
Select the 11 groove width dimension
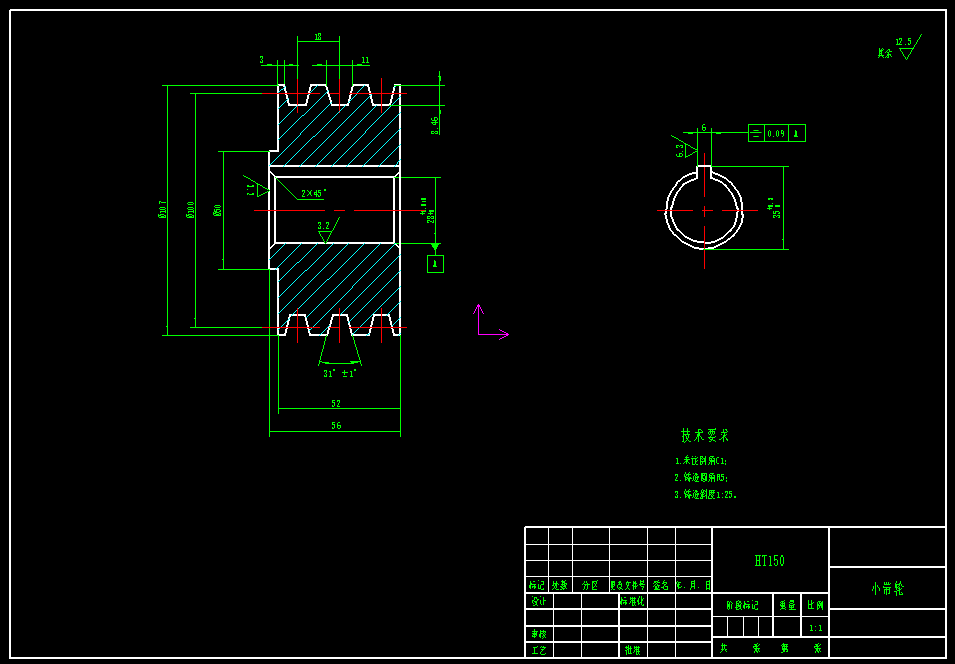pyautogui.click(x=365, y=60)
